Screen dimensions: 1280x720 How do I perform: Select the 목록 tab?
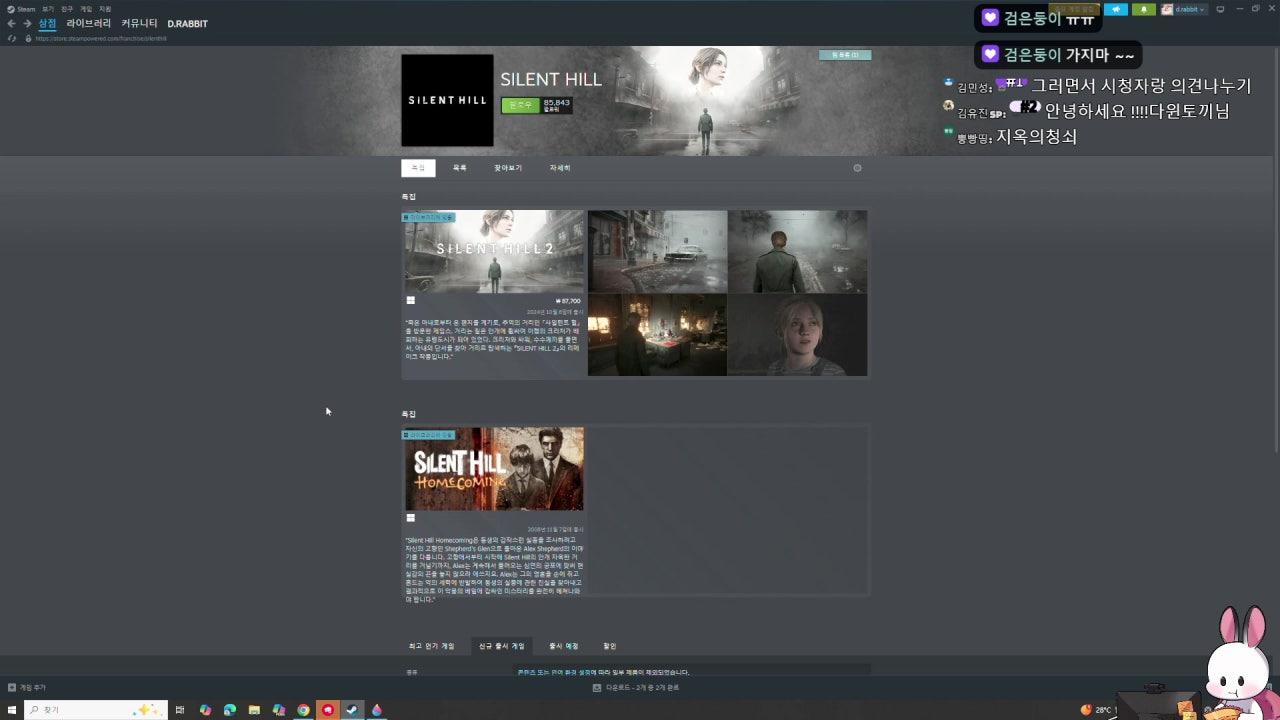tap(459, 168)
